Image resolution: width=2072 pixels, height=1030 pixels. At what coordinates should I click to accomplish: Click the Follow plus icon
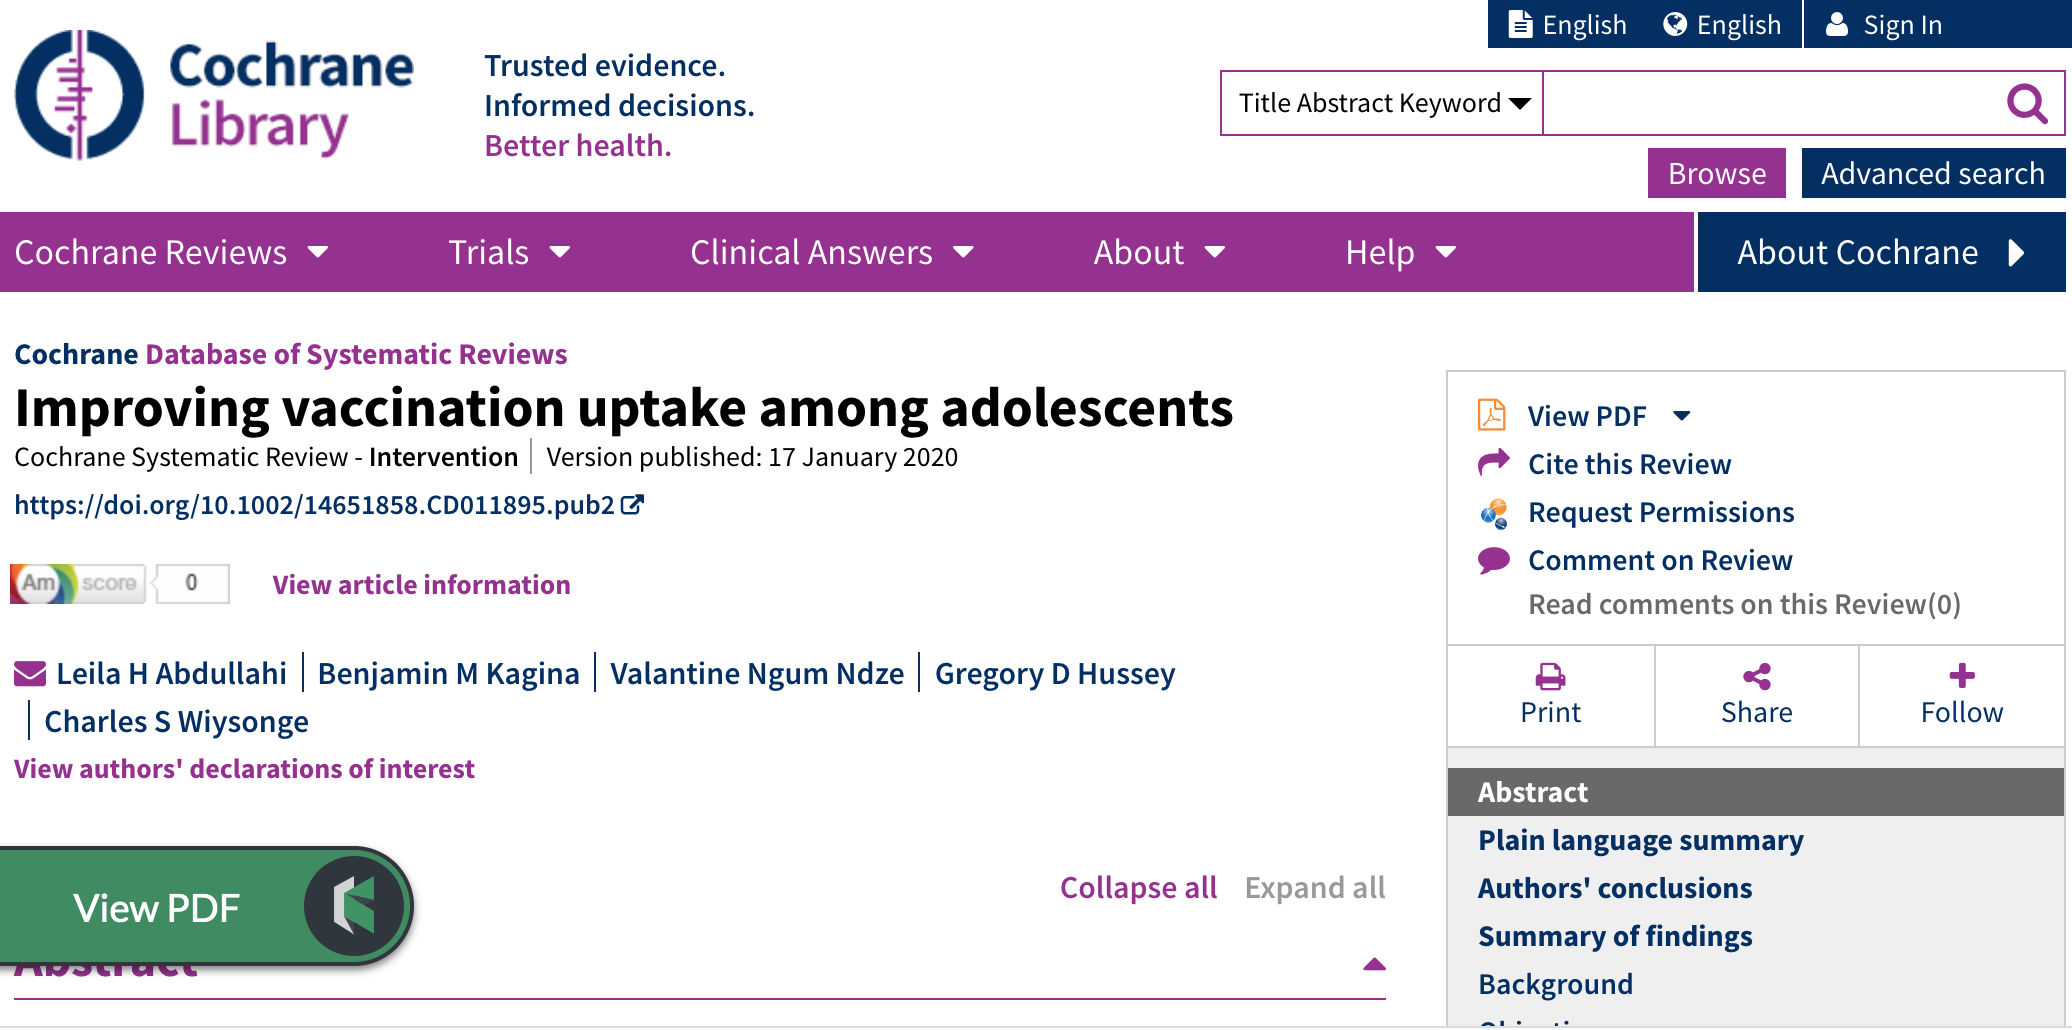click(1961, 676)
